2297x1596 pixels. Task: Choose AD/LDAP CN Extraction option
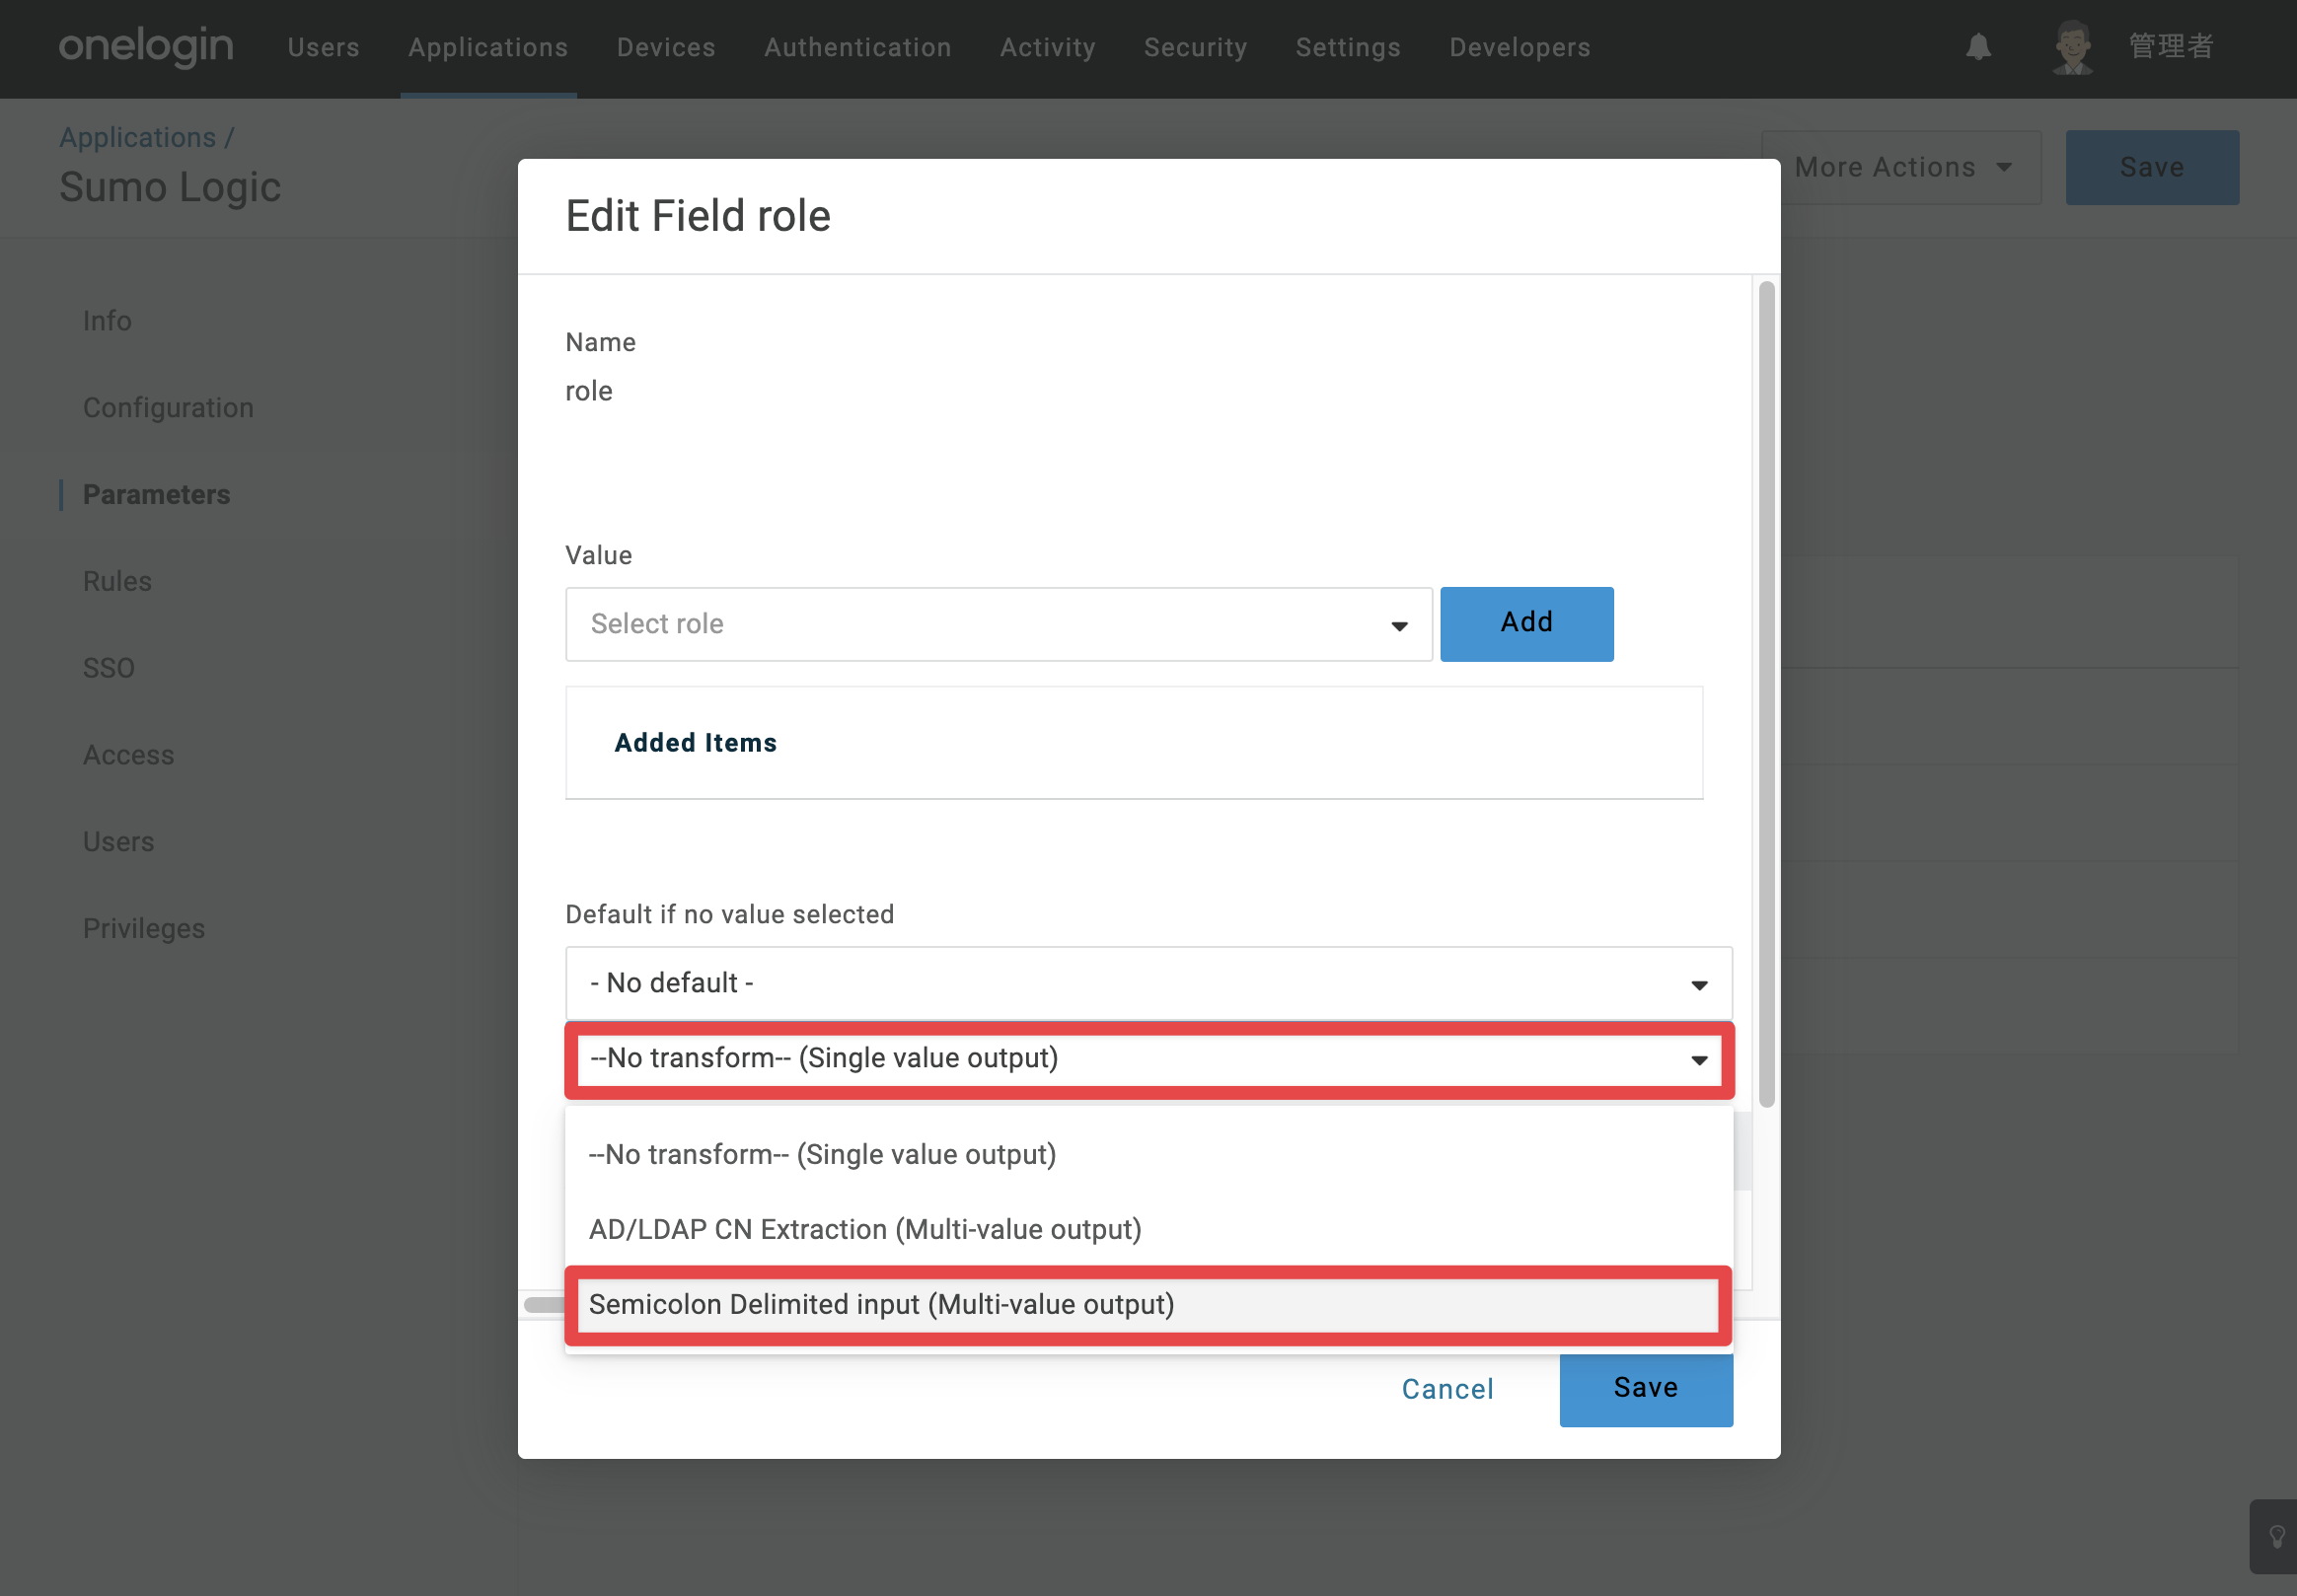1148,1229
